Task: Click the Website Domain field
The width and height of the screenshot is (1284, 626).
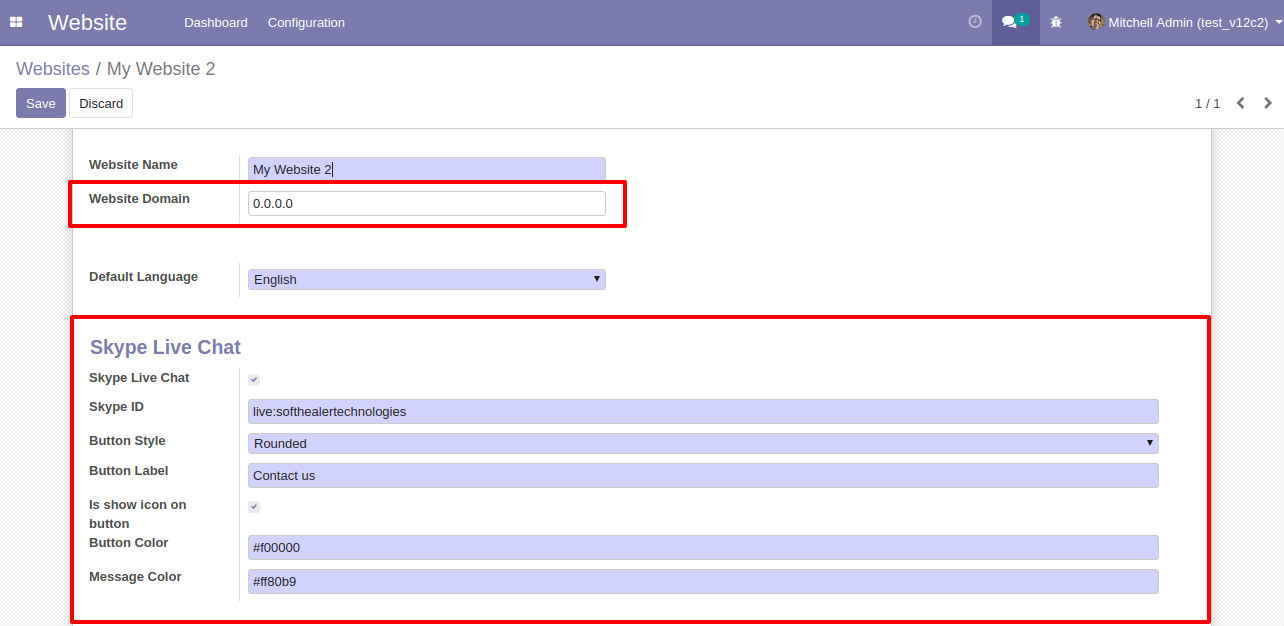Action: click(x=427, y=203)
